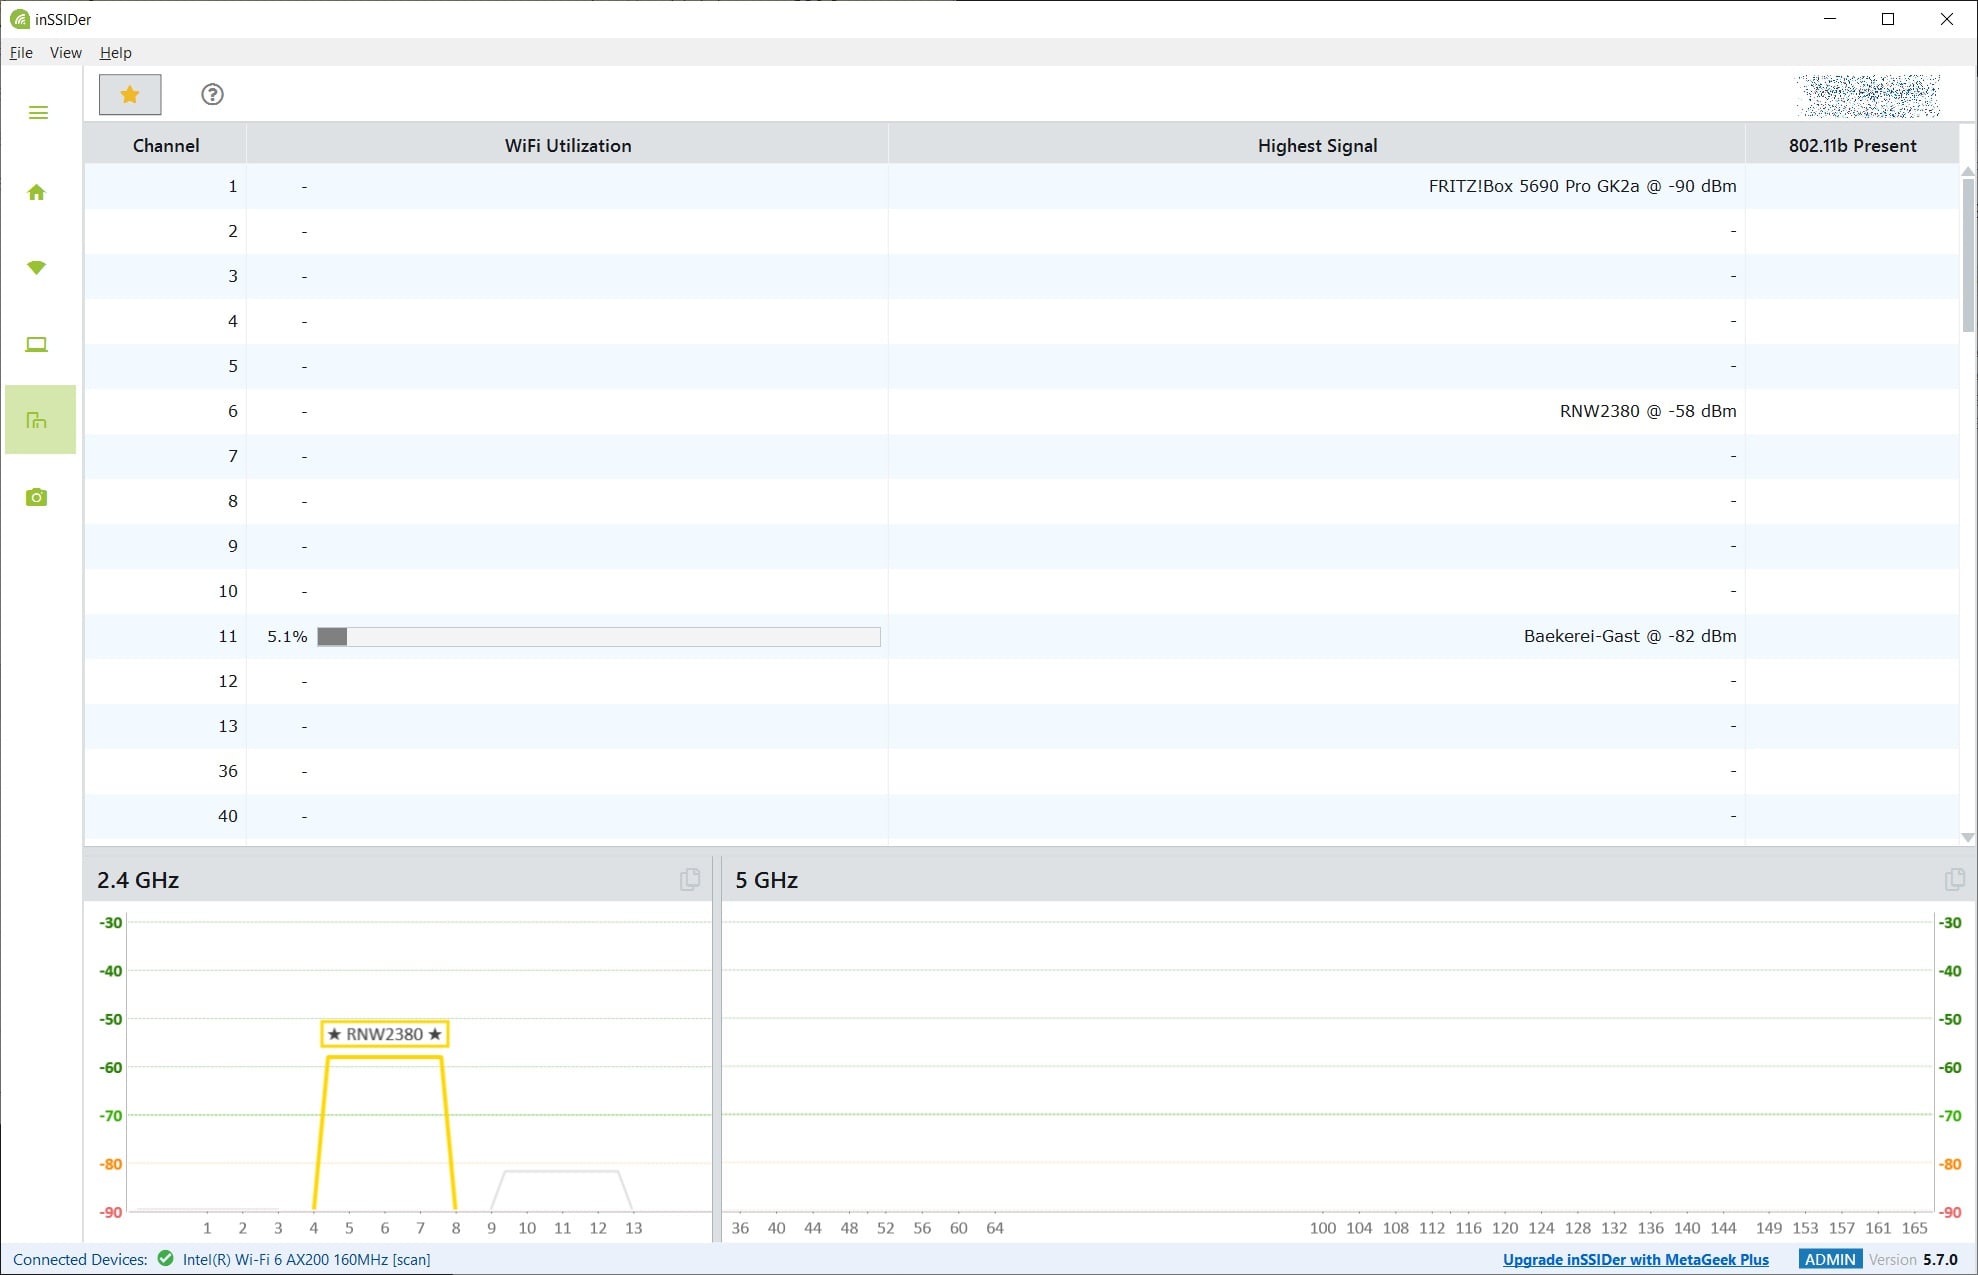Screen dimensions: 1978x1275
Task: Click the table scroll up arrow
Action: pos(1968,172)
